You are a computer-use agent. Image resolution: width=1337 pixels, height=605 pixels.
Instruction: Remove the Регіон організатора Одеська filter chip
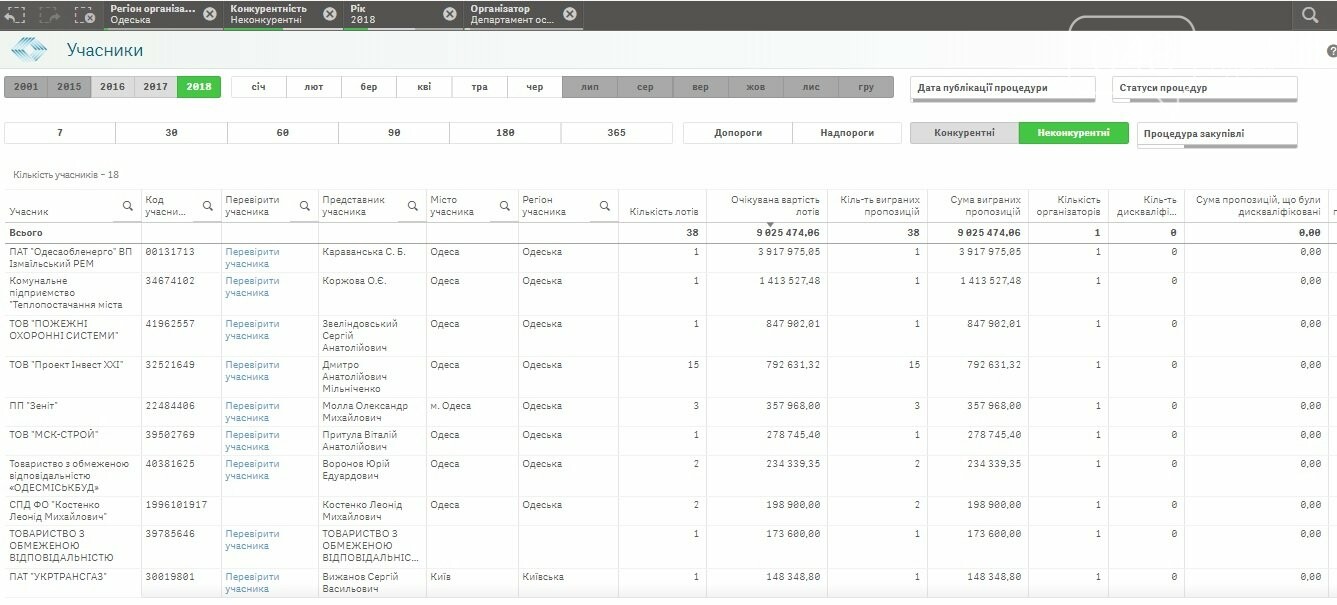point(209,14)
